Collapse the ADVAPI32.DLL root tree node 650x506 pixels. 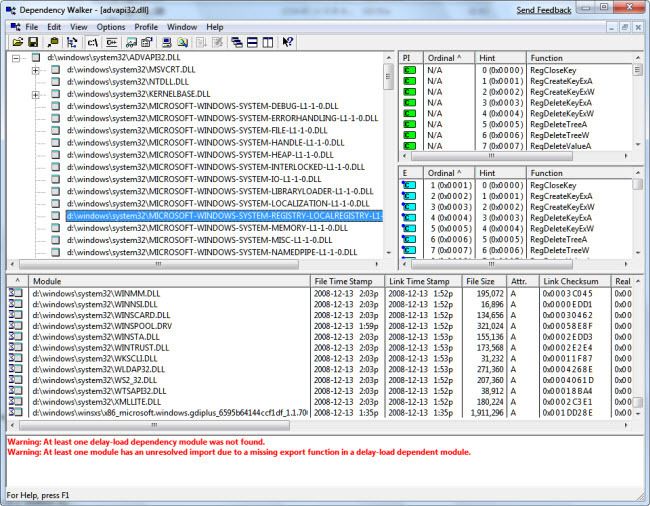click(16, 58)
